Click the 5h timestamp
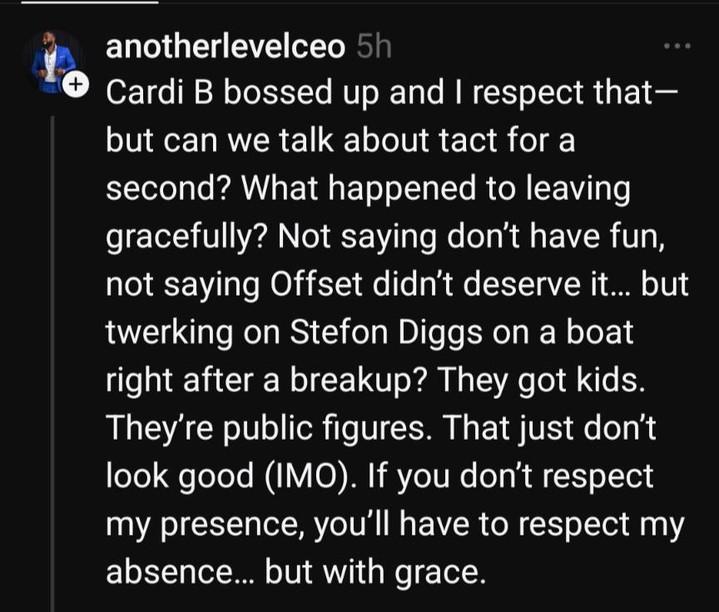This screenshot has width=719, height=612. point(374,46)
